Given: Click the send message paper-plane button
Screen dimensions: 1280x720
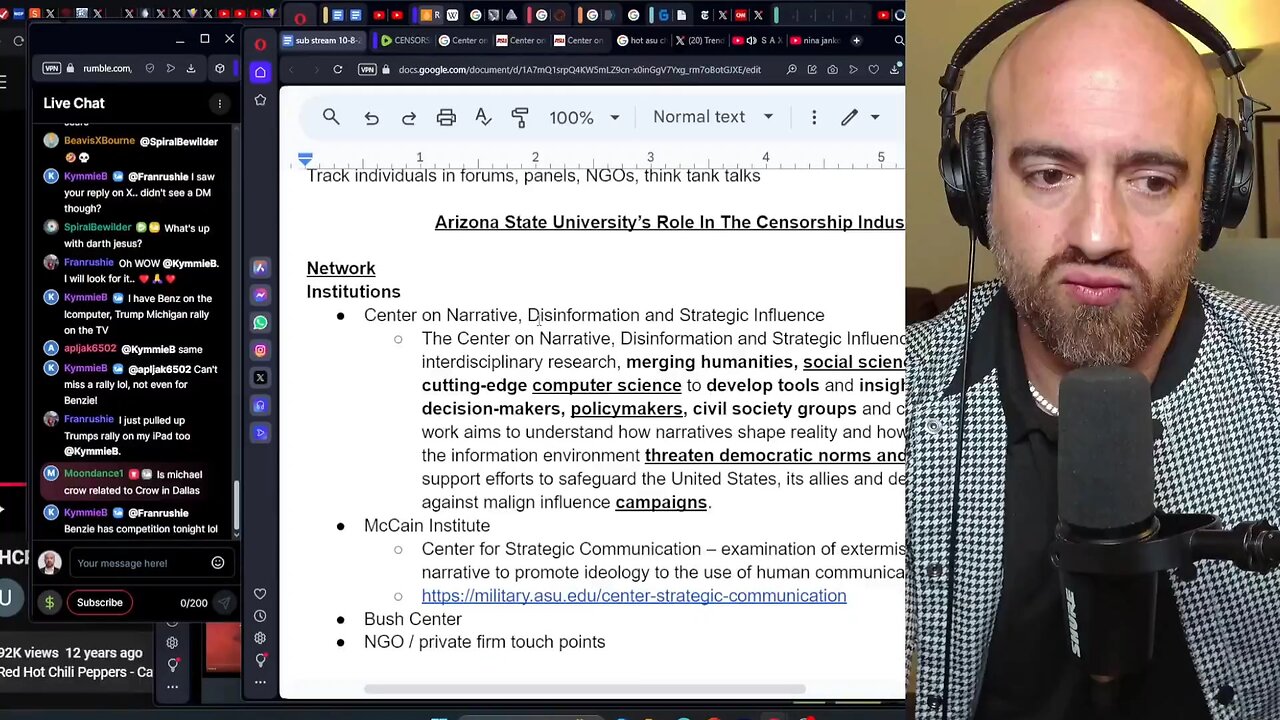Looking at the screenshot, I should point(223,603).
